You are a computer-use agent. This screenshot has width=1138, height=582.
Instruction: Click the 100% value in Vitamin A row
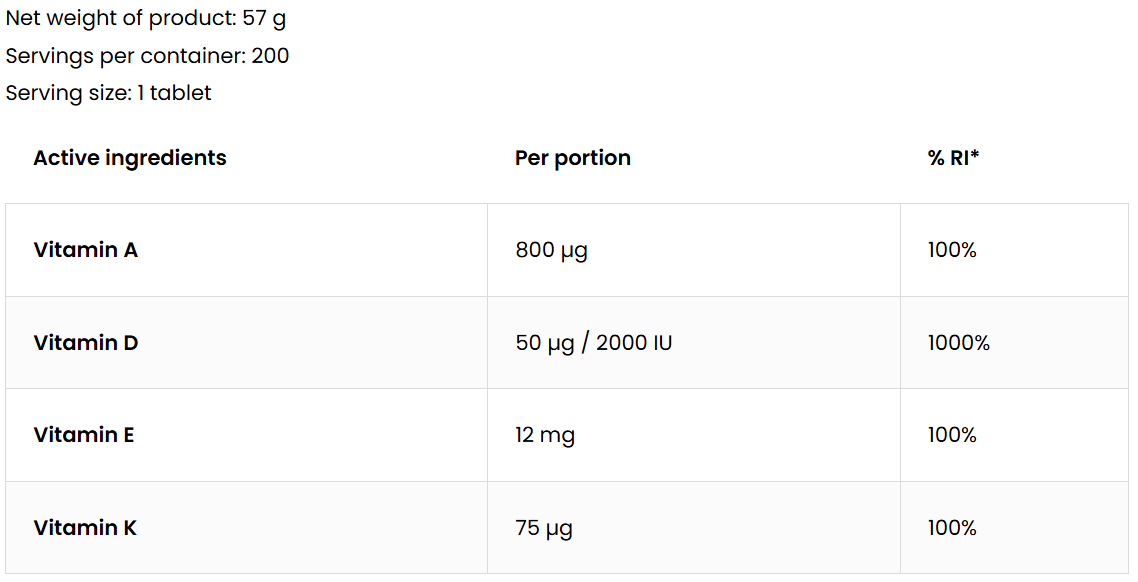pyautogui.click(x=952, y=250)
